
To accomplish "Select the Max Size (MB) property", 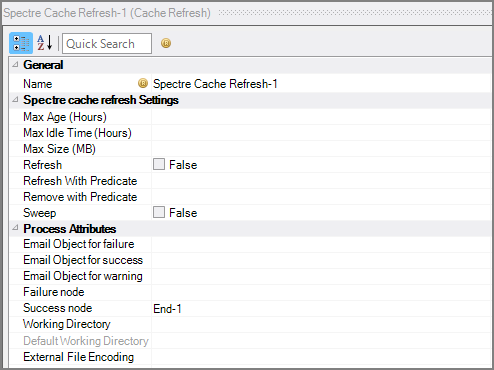I will [59, 149].
